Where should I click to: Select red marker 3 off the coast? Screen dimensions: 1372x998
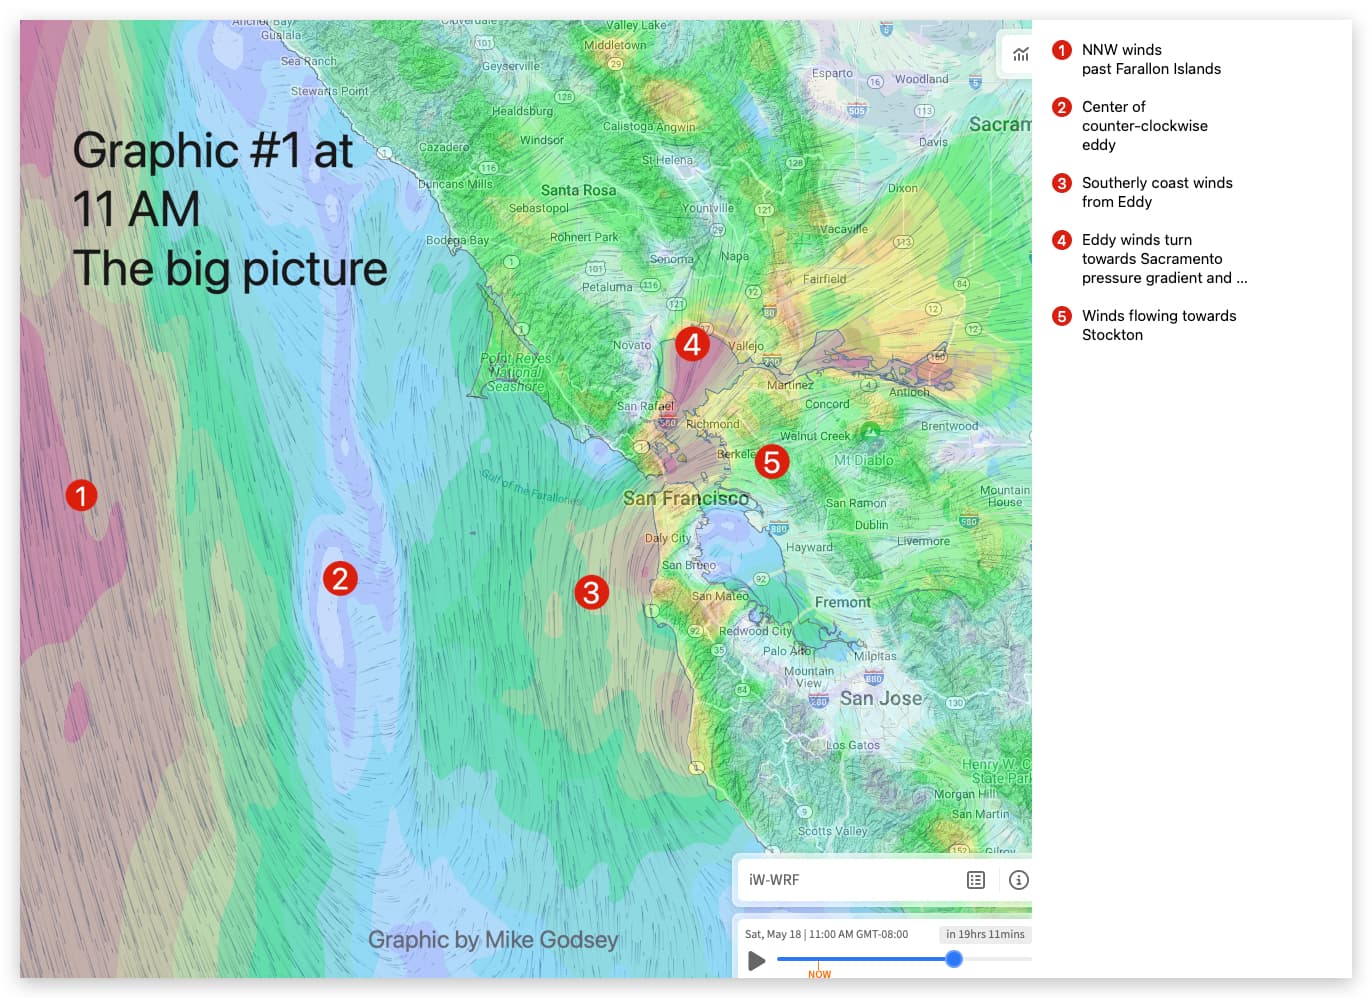(x=591, y=593)
